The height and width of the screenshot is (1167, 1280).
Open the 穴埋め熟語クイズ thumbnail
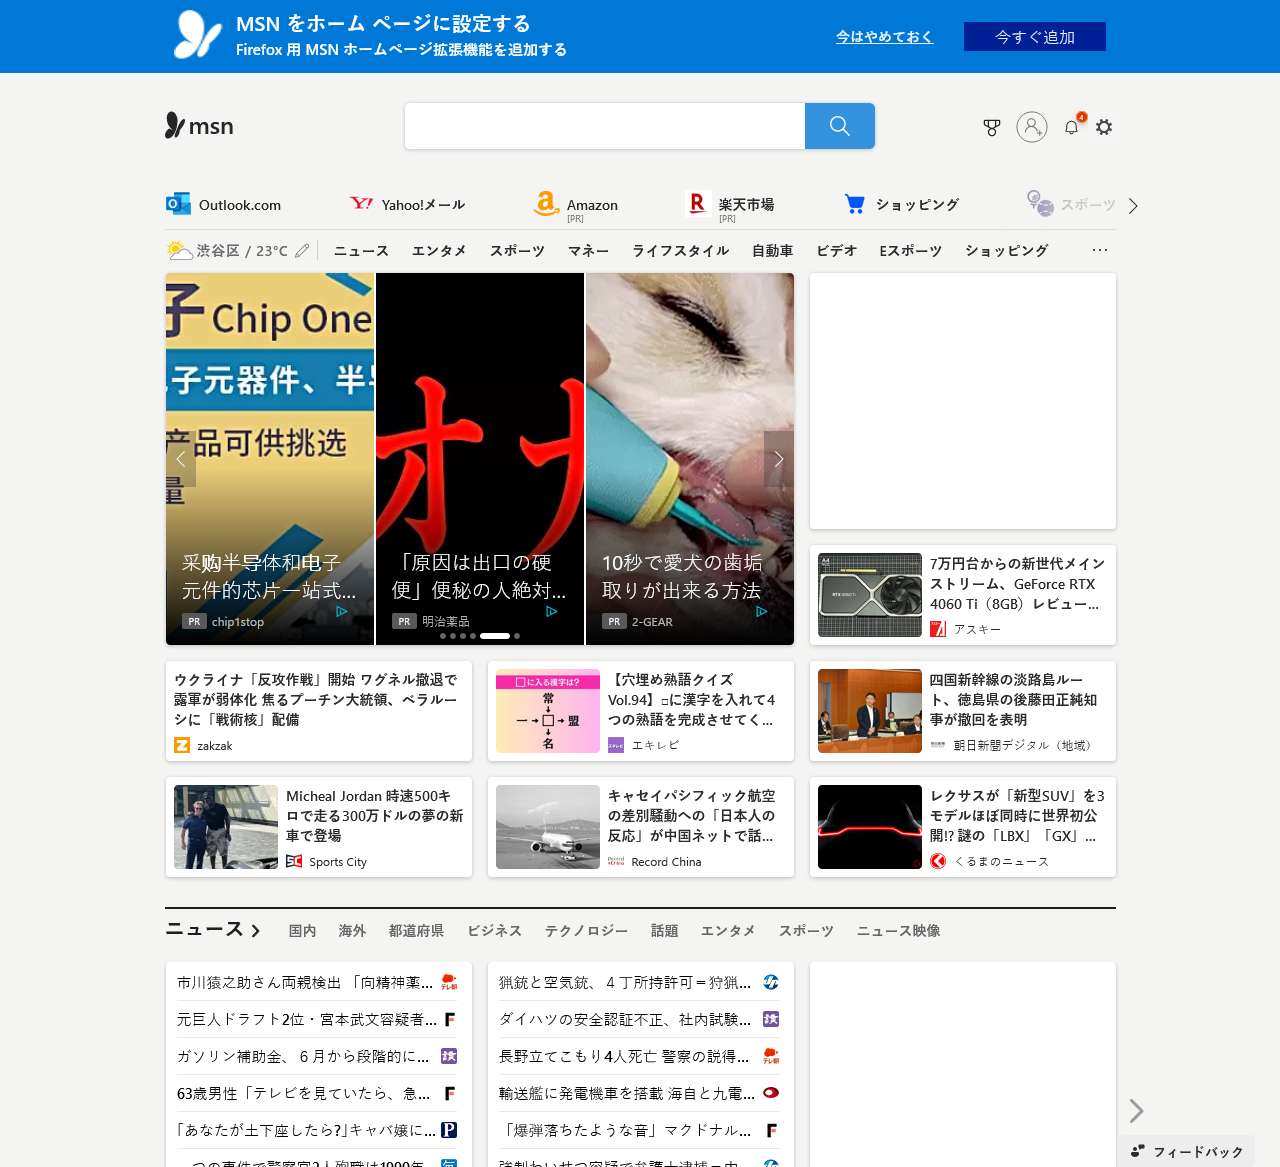(x=548, y=711)
